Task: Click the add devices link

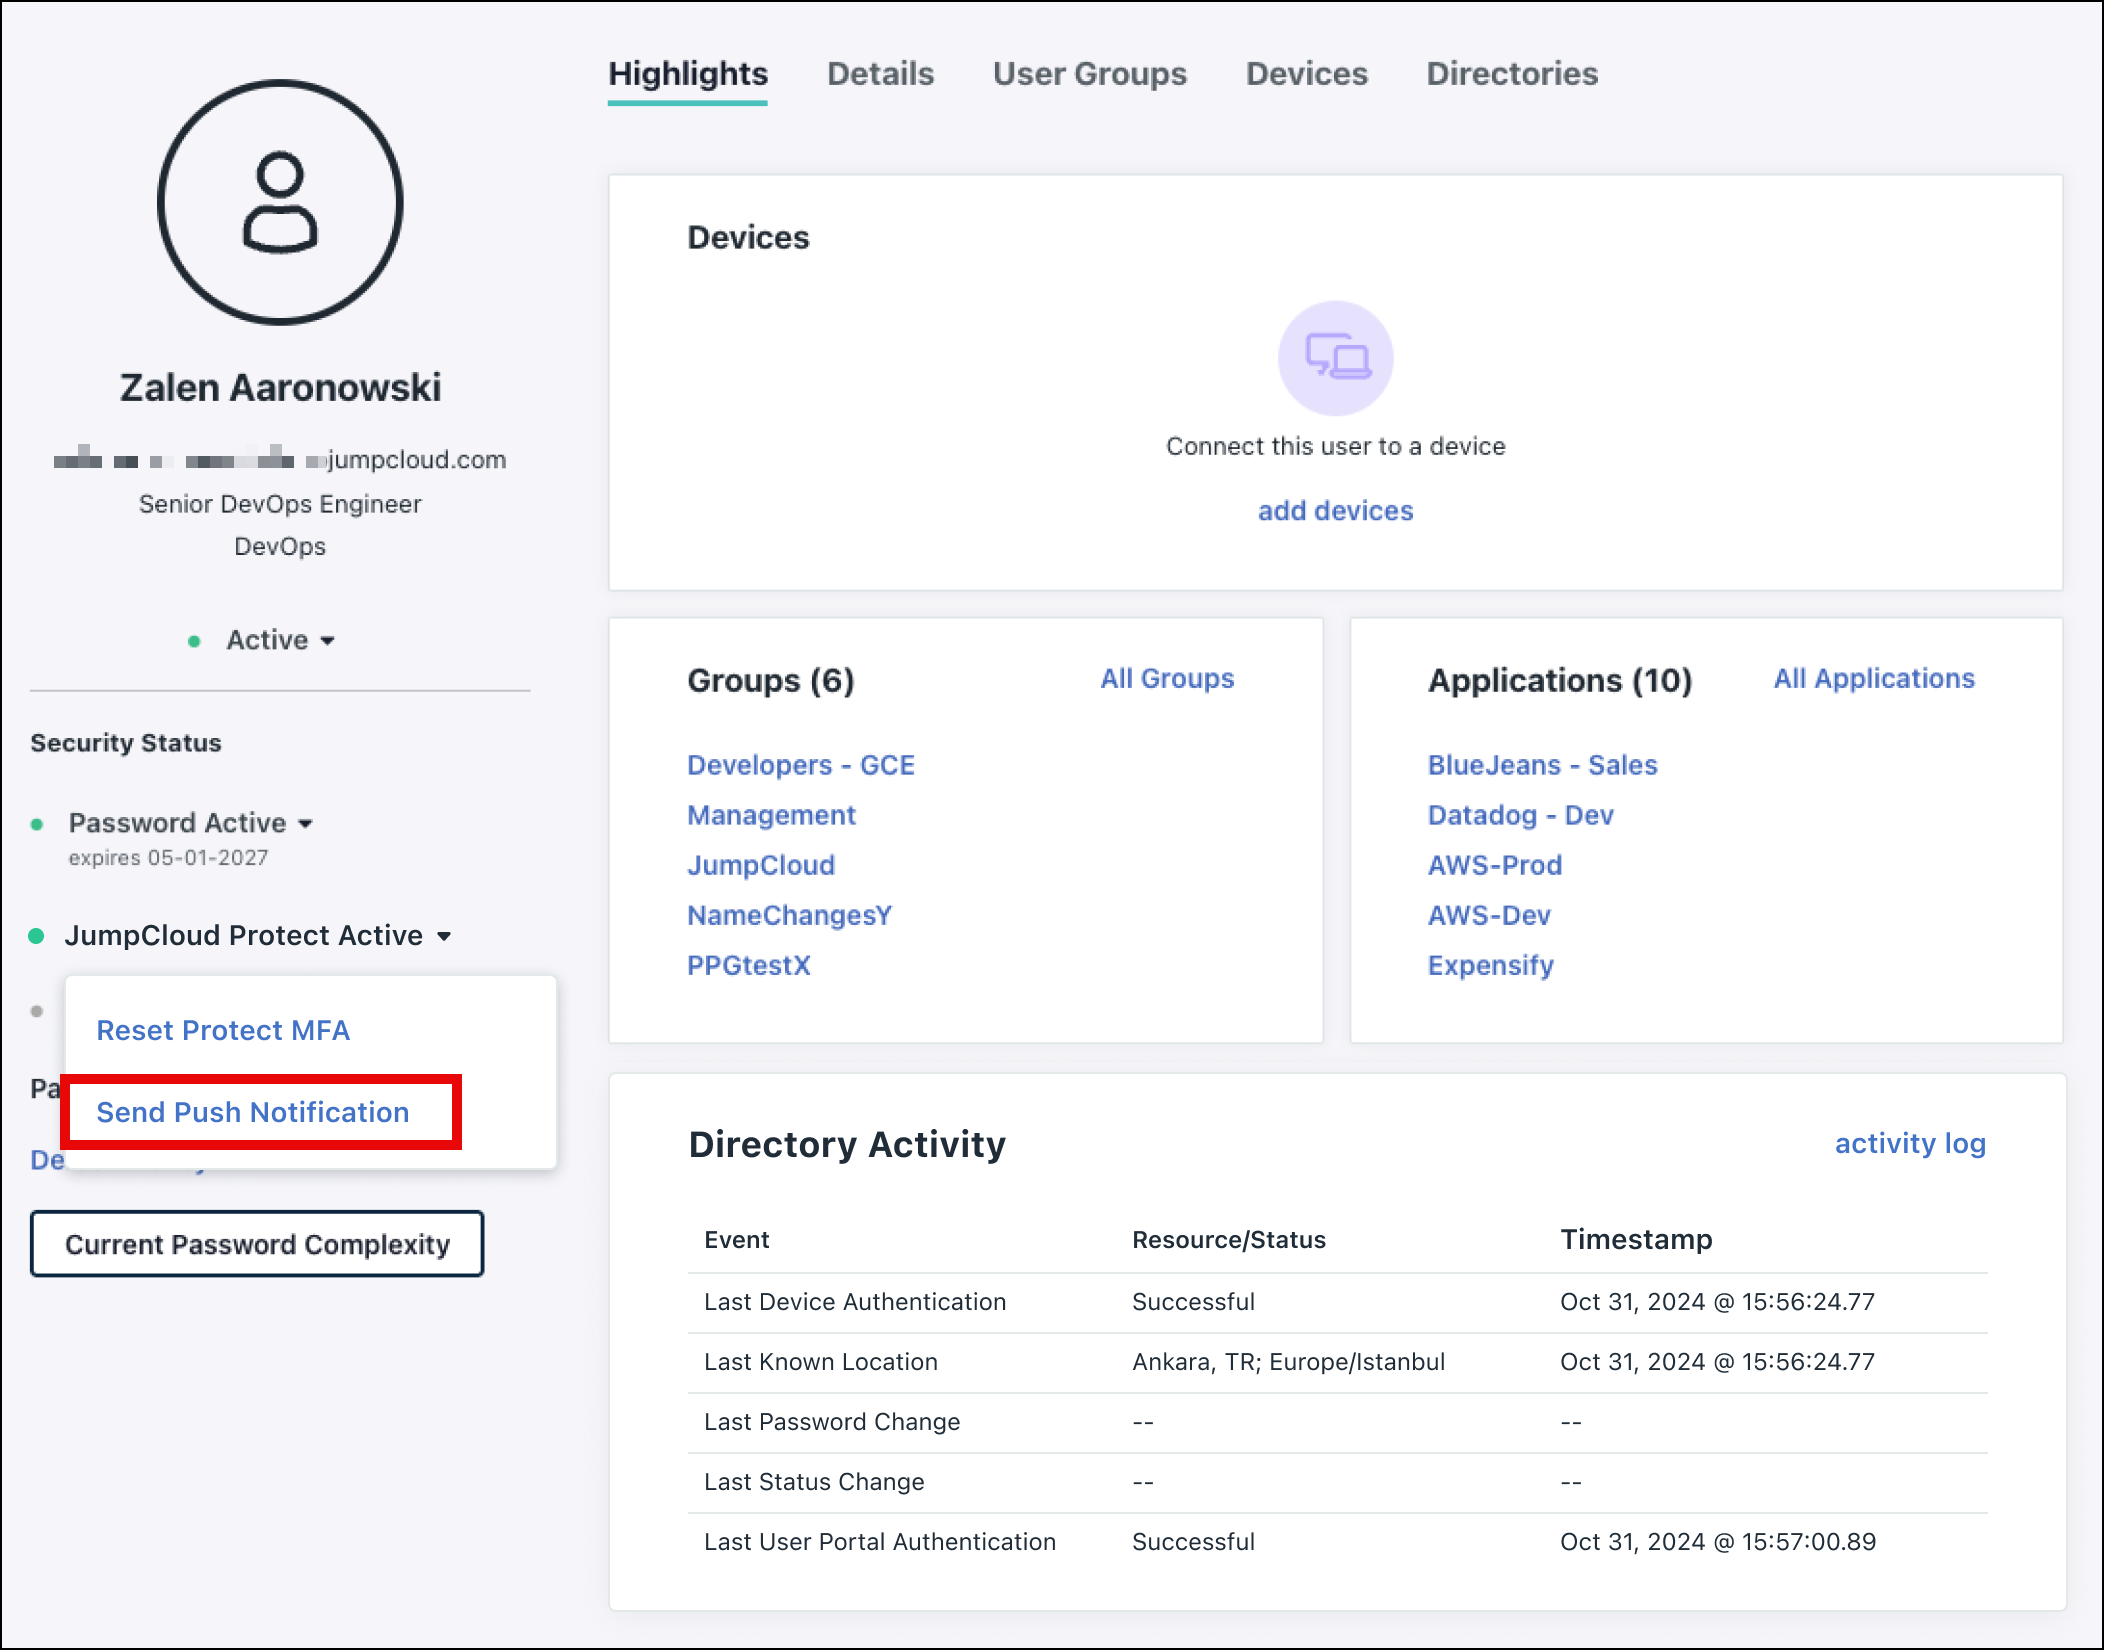Action: click(1334, 510)
